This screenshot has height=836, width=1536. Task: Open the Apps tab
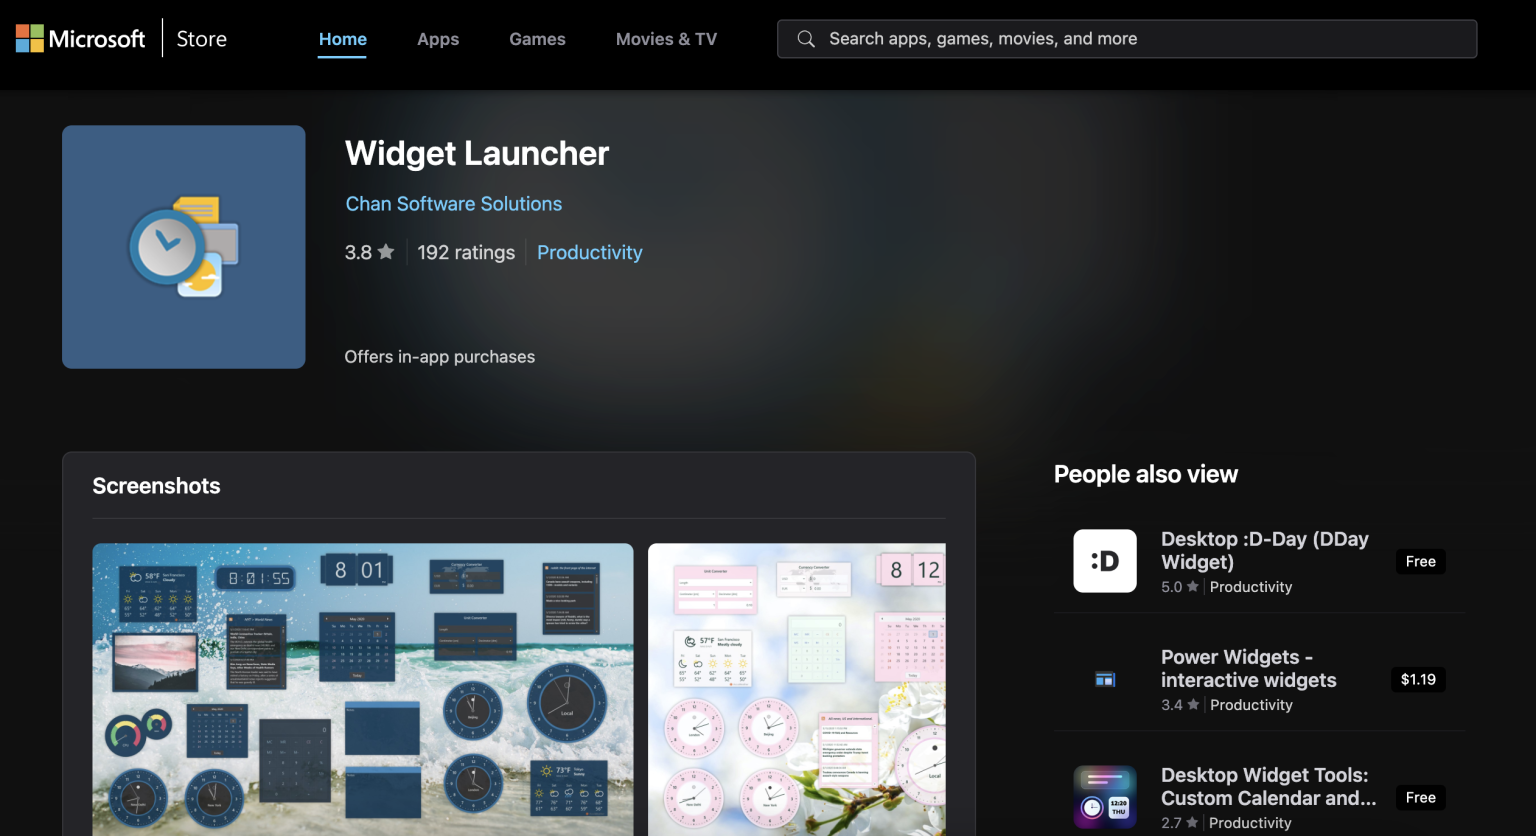click(x=438, y=39)
